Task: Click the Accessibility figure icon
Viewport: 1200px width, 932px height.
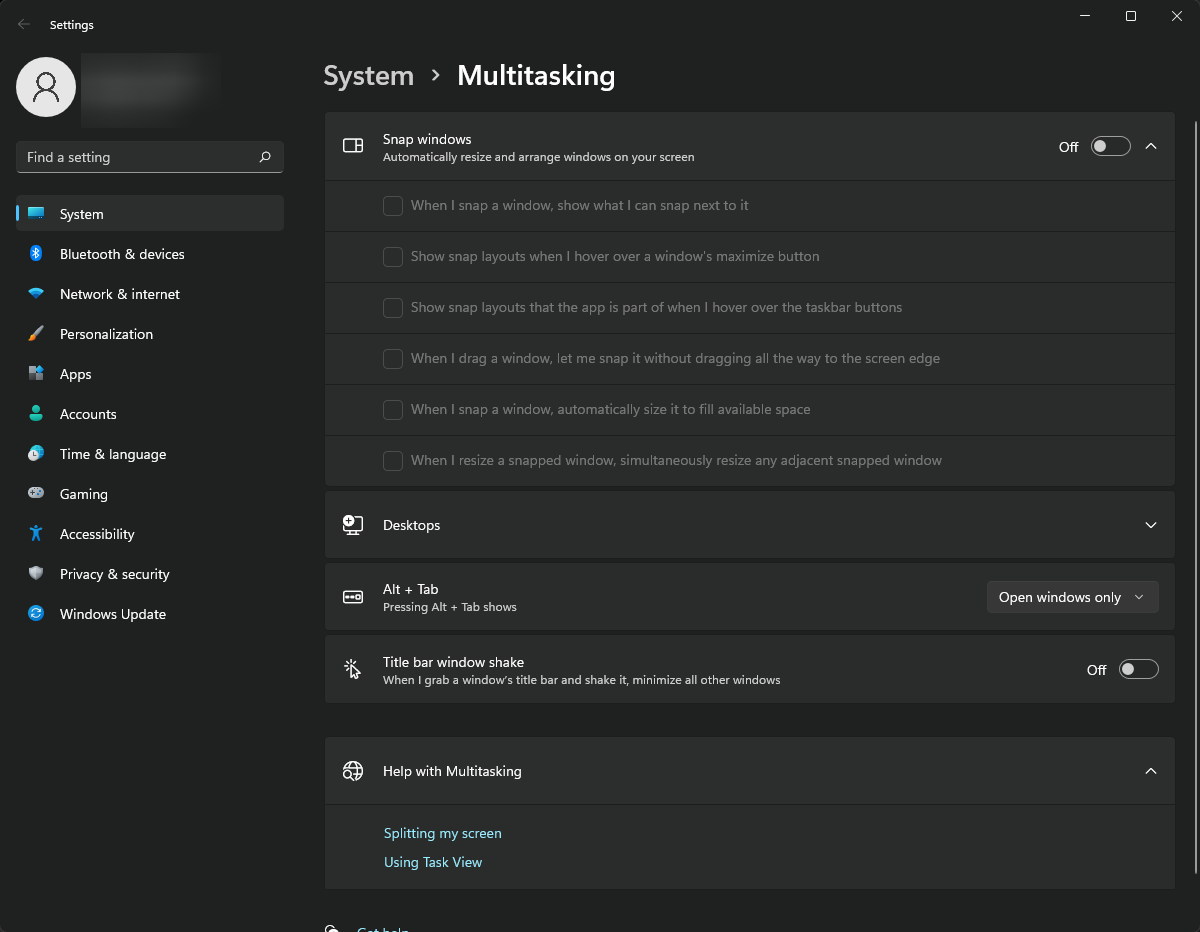Action: [36, 534]
